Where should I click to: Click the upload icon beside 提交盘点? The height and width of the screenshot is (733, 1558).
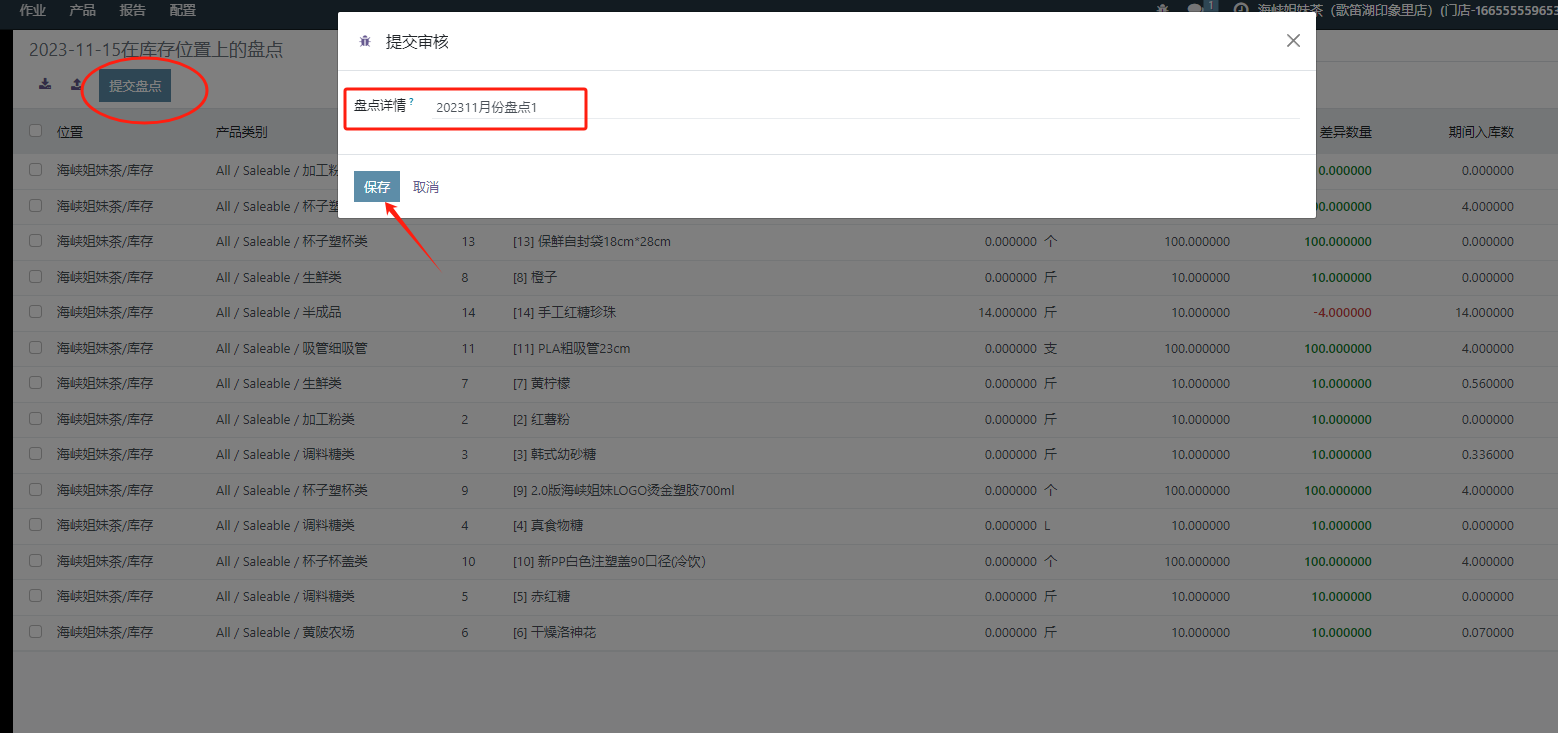pos(76,85)
